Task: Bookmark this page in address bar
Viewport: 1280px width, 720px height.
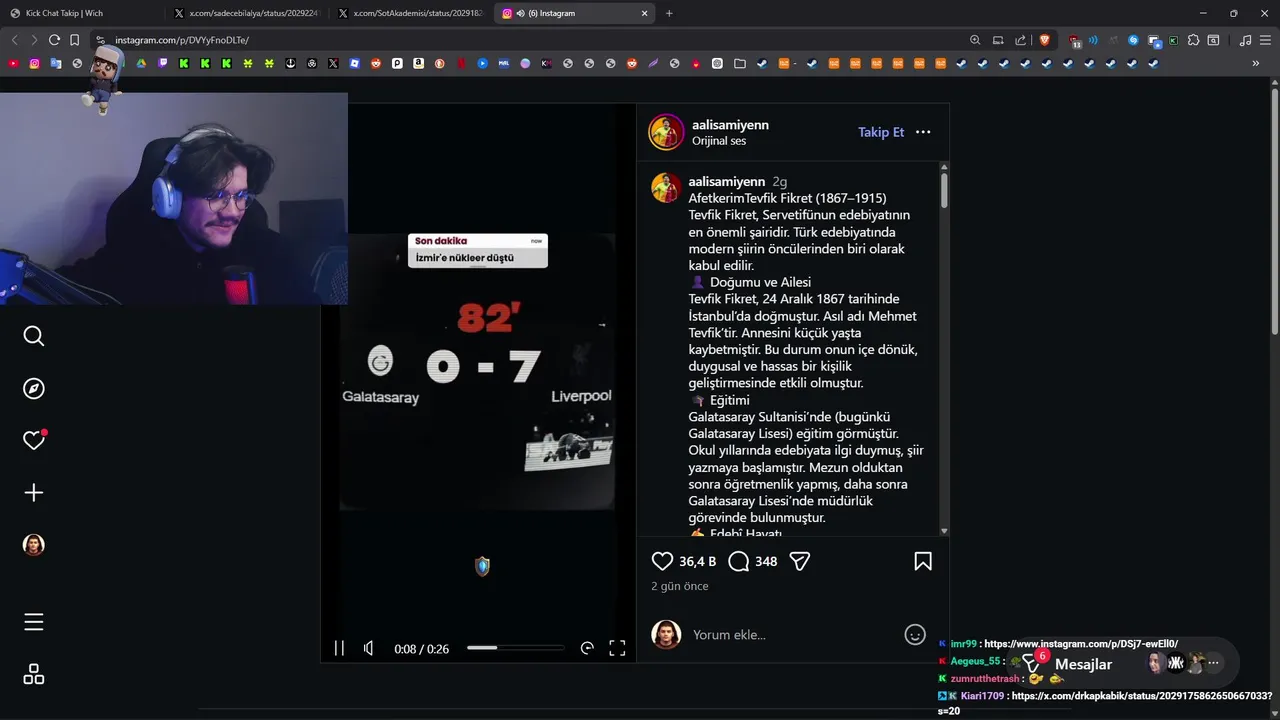Action: [74, 40]
